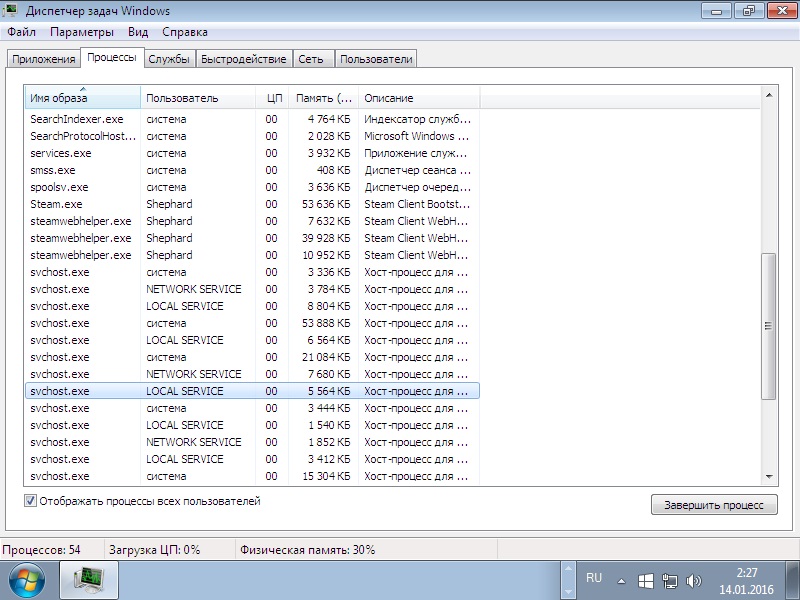The width and height of the screenshot is (800, 600).
Task: Select svchost.exe using 3 412 КБ
Action: coord(252,459)
